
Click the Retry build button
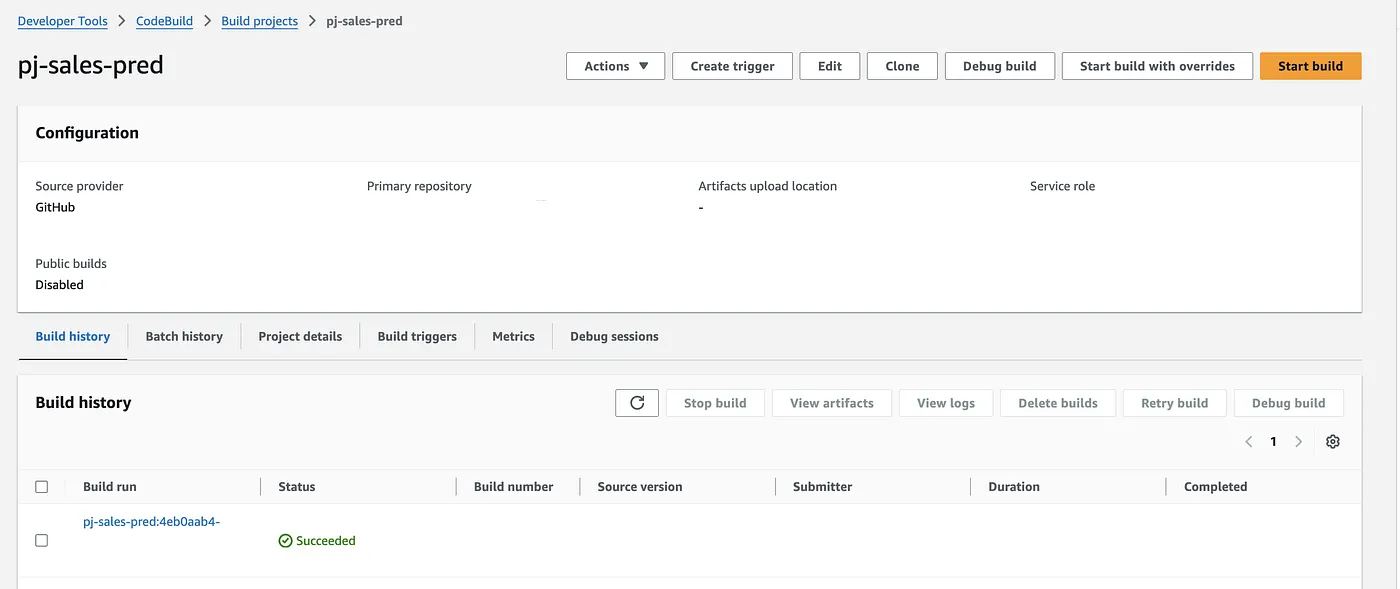click(1175, 403)
